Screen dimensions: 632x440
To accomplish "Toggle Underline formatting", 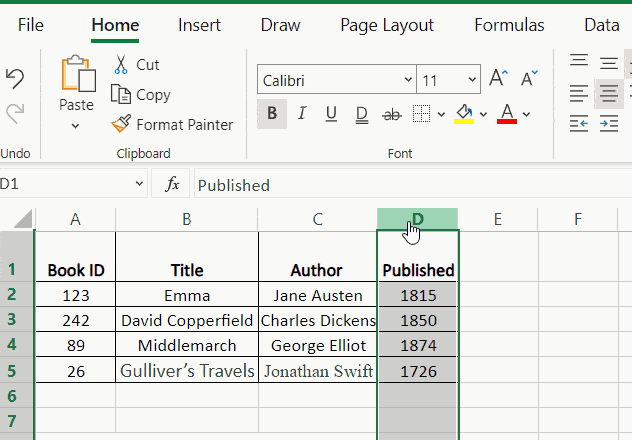I will (x=331, y=114).
